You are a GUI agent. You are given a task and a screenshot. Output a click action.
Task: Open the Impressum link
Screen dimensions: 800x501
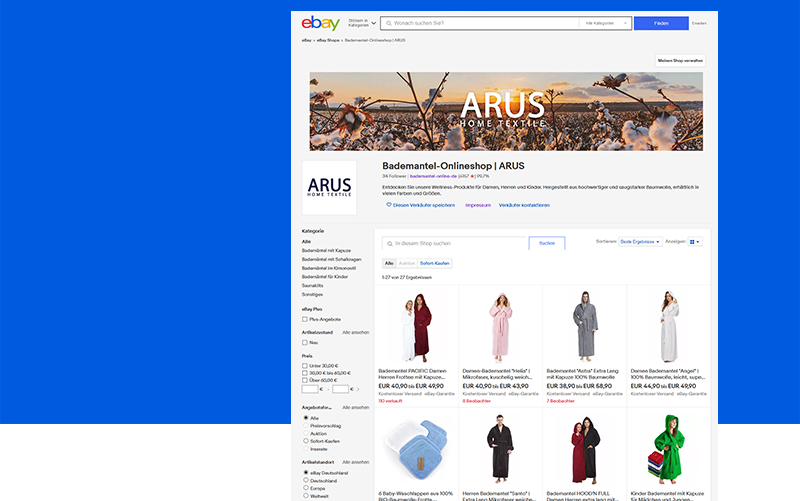478,205
